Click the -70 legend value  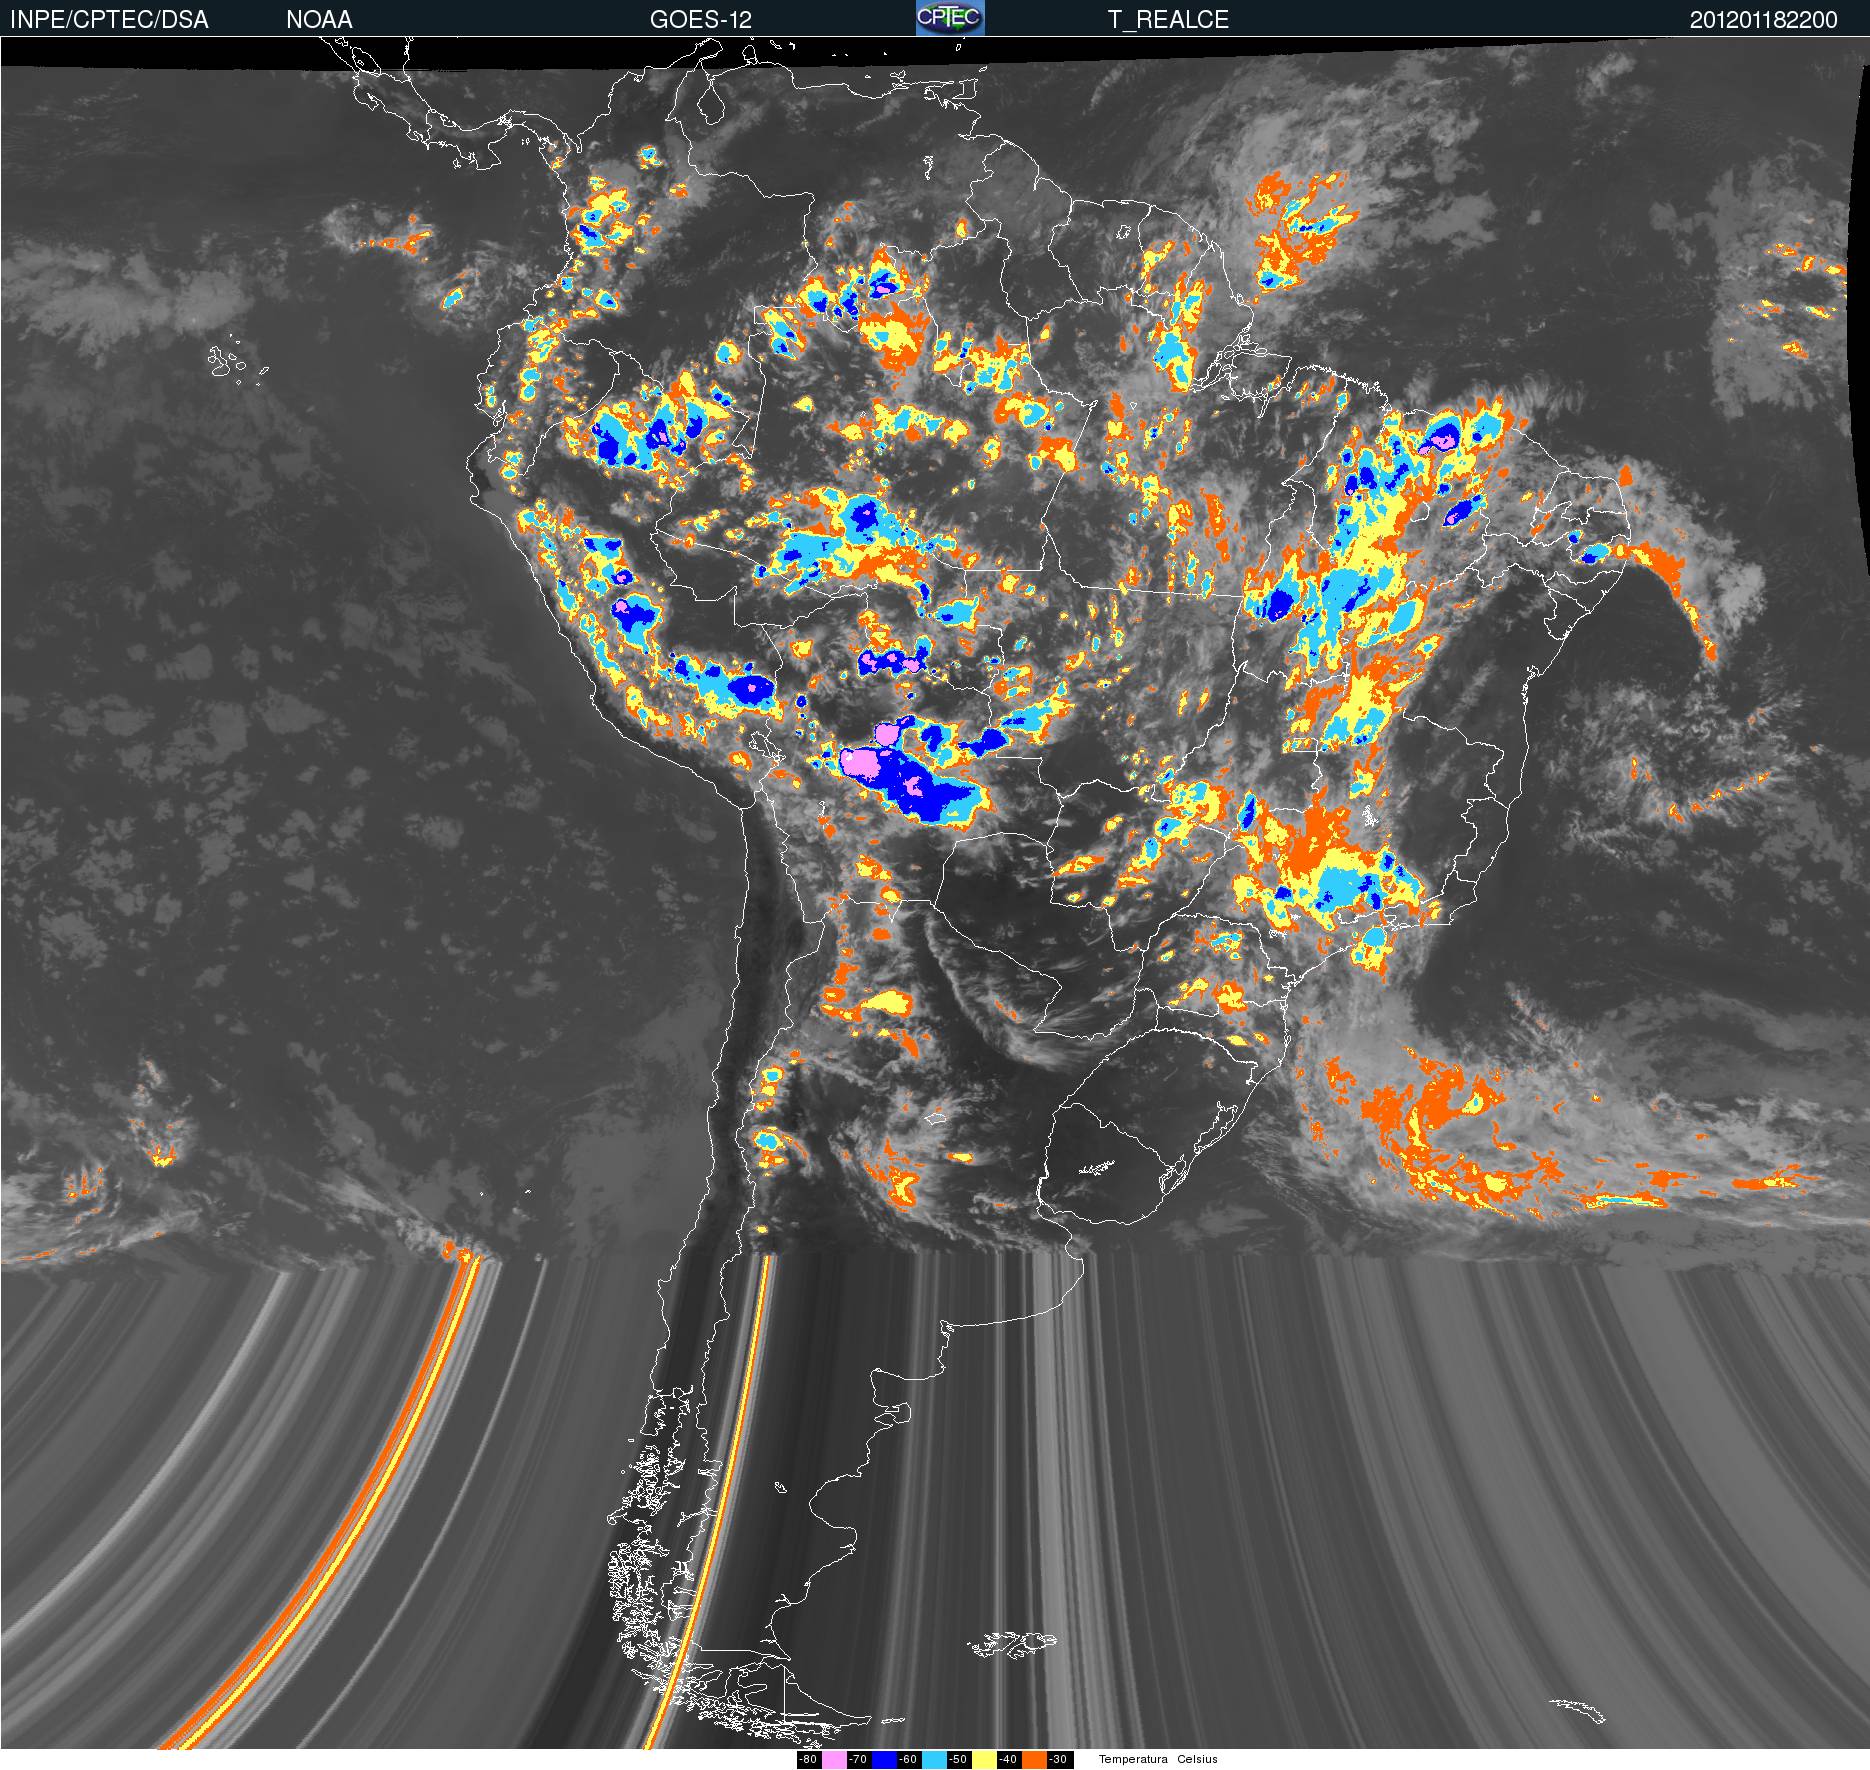click(858, 1760)
